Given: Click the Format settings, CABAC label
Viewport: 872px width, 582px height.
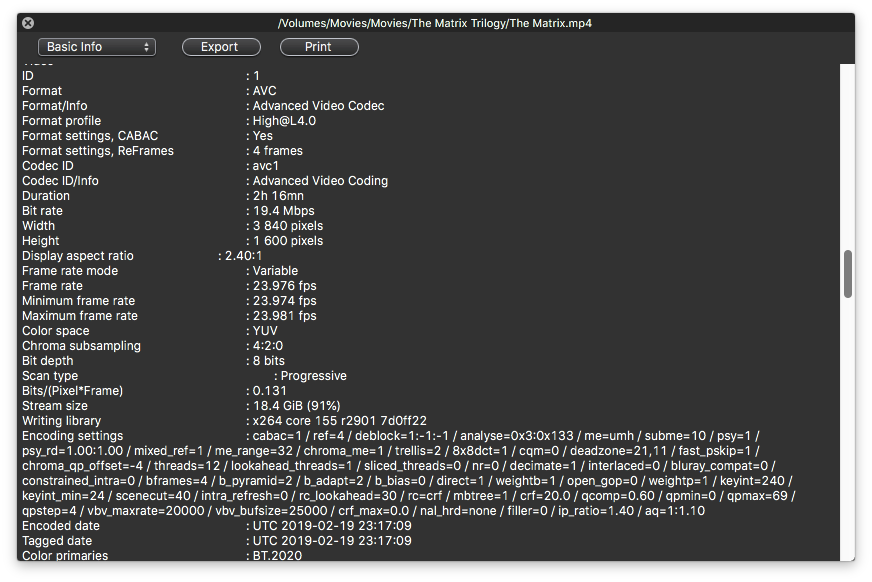Looking at the screenshot, I should [90, 136].
